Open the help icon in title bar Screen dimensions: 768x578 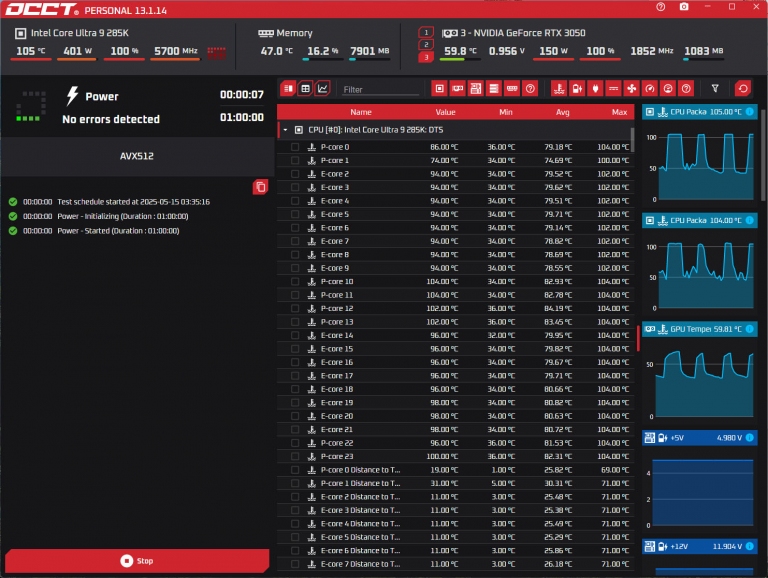[661, 7]
